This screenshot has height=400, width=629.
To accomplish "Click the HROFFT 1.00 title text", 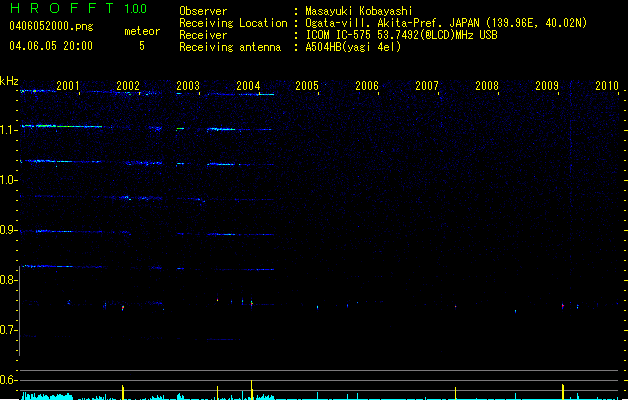I will click(78, 8).
